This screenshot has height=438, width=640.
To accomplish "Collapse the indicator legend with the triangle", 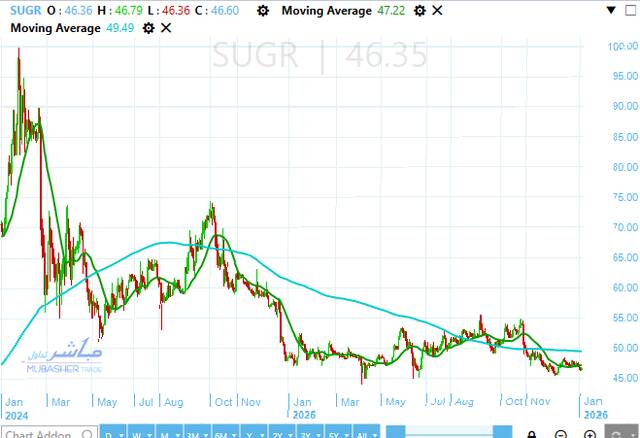I will 611,10.
